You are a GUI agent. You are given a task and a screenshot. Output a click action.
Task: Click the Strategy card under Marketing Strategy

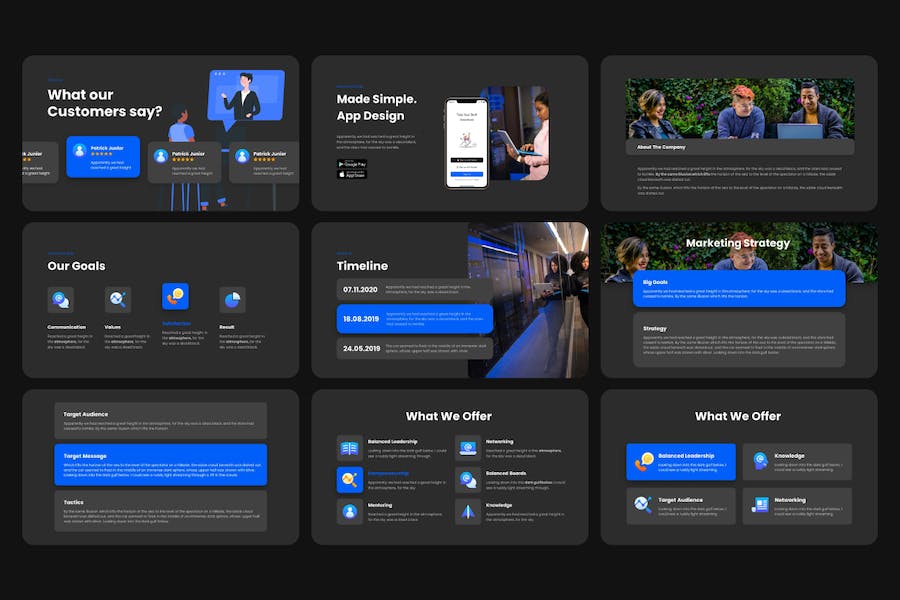click(x=738, y=340)
